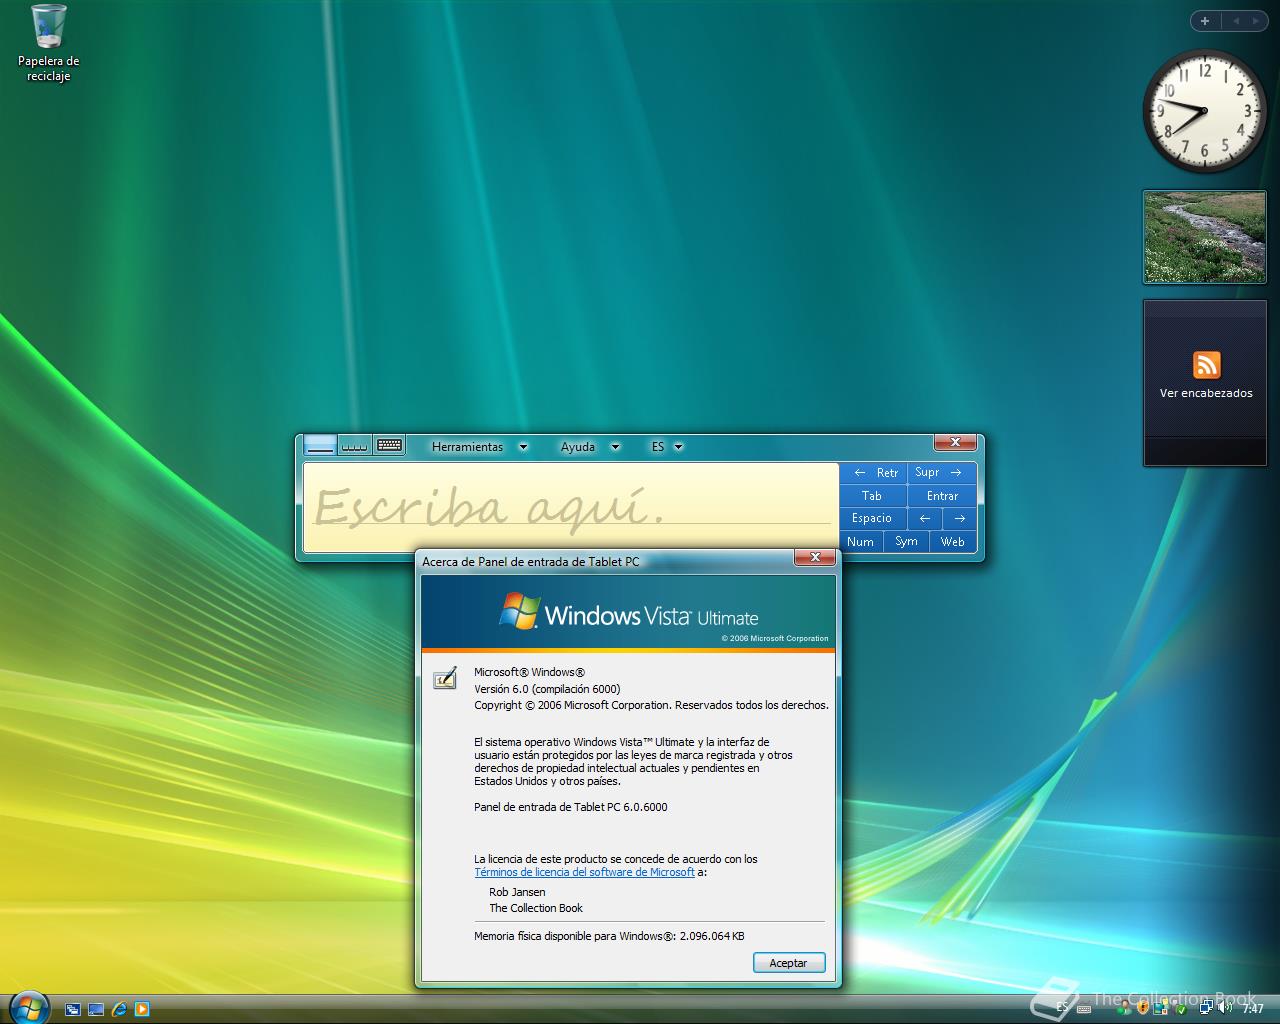1280x1024 pixels.
Task: Click the sidebar clock gadget
Action: pyautogui.click(x=1204, y=111)
